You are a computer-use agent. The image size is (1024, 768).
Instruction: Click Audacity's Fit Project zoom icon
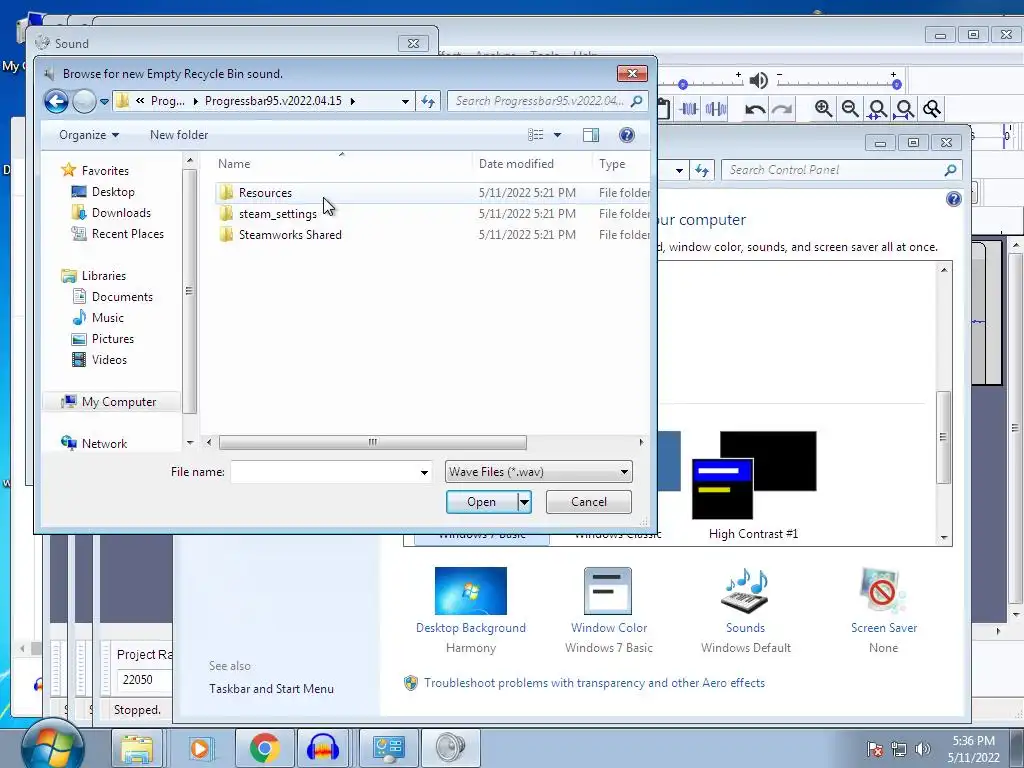[x=904, y=109]
